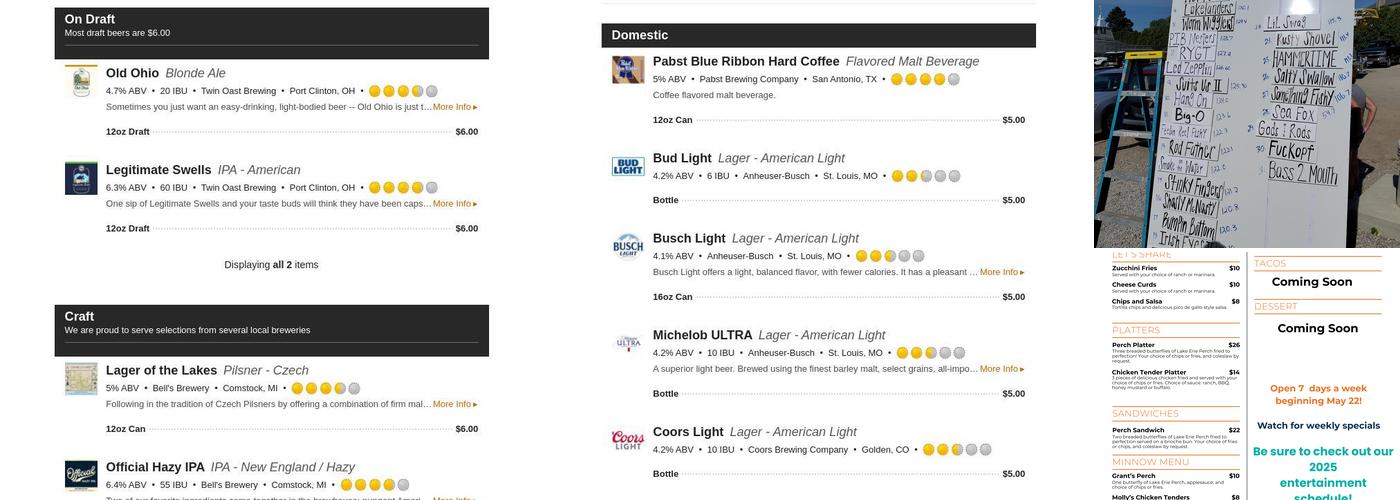Image resolution: width=1400 pixels, height=500 pixels.
Task: Expand More Info for Michelob ULTRA
Action: pyautogui.click(x=1002, y=369)
